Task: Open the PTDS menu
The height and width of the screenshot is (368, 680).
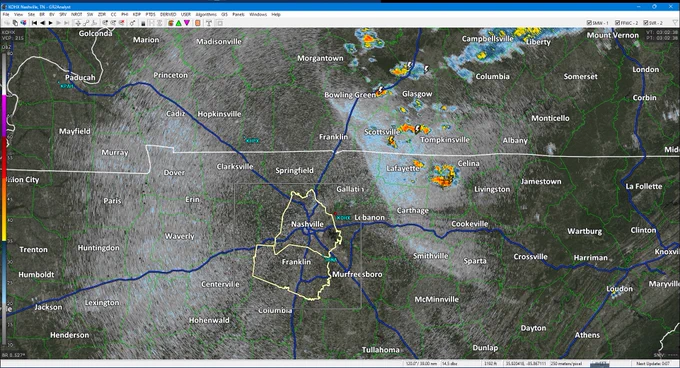Action: [x=150, y=14]
